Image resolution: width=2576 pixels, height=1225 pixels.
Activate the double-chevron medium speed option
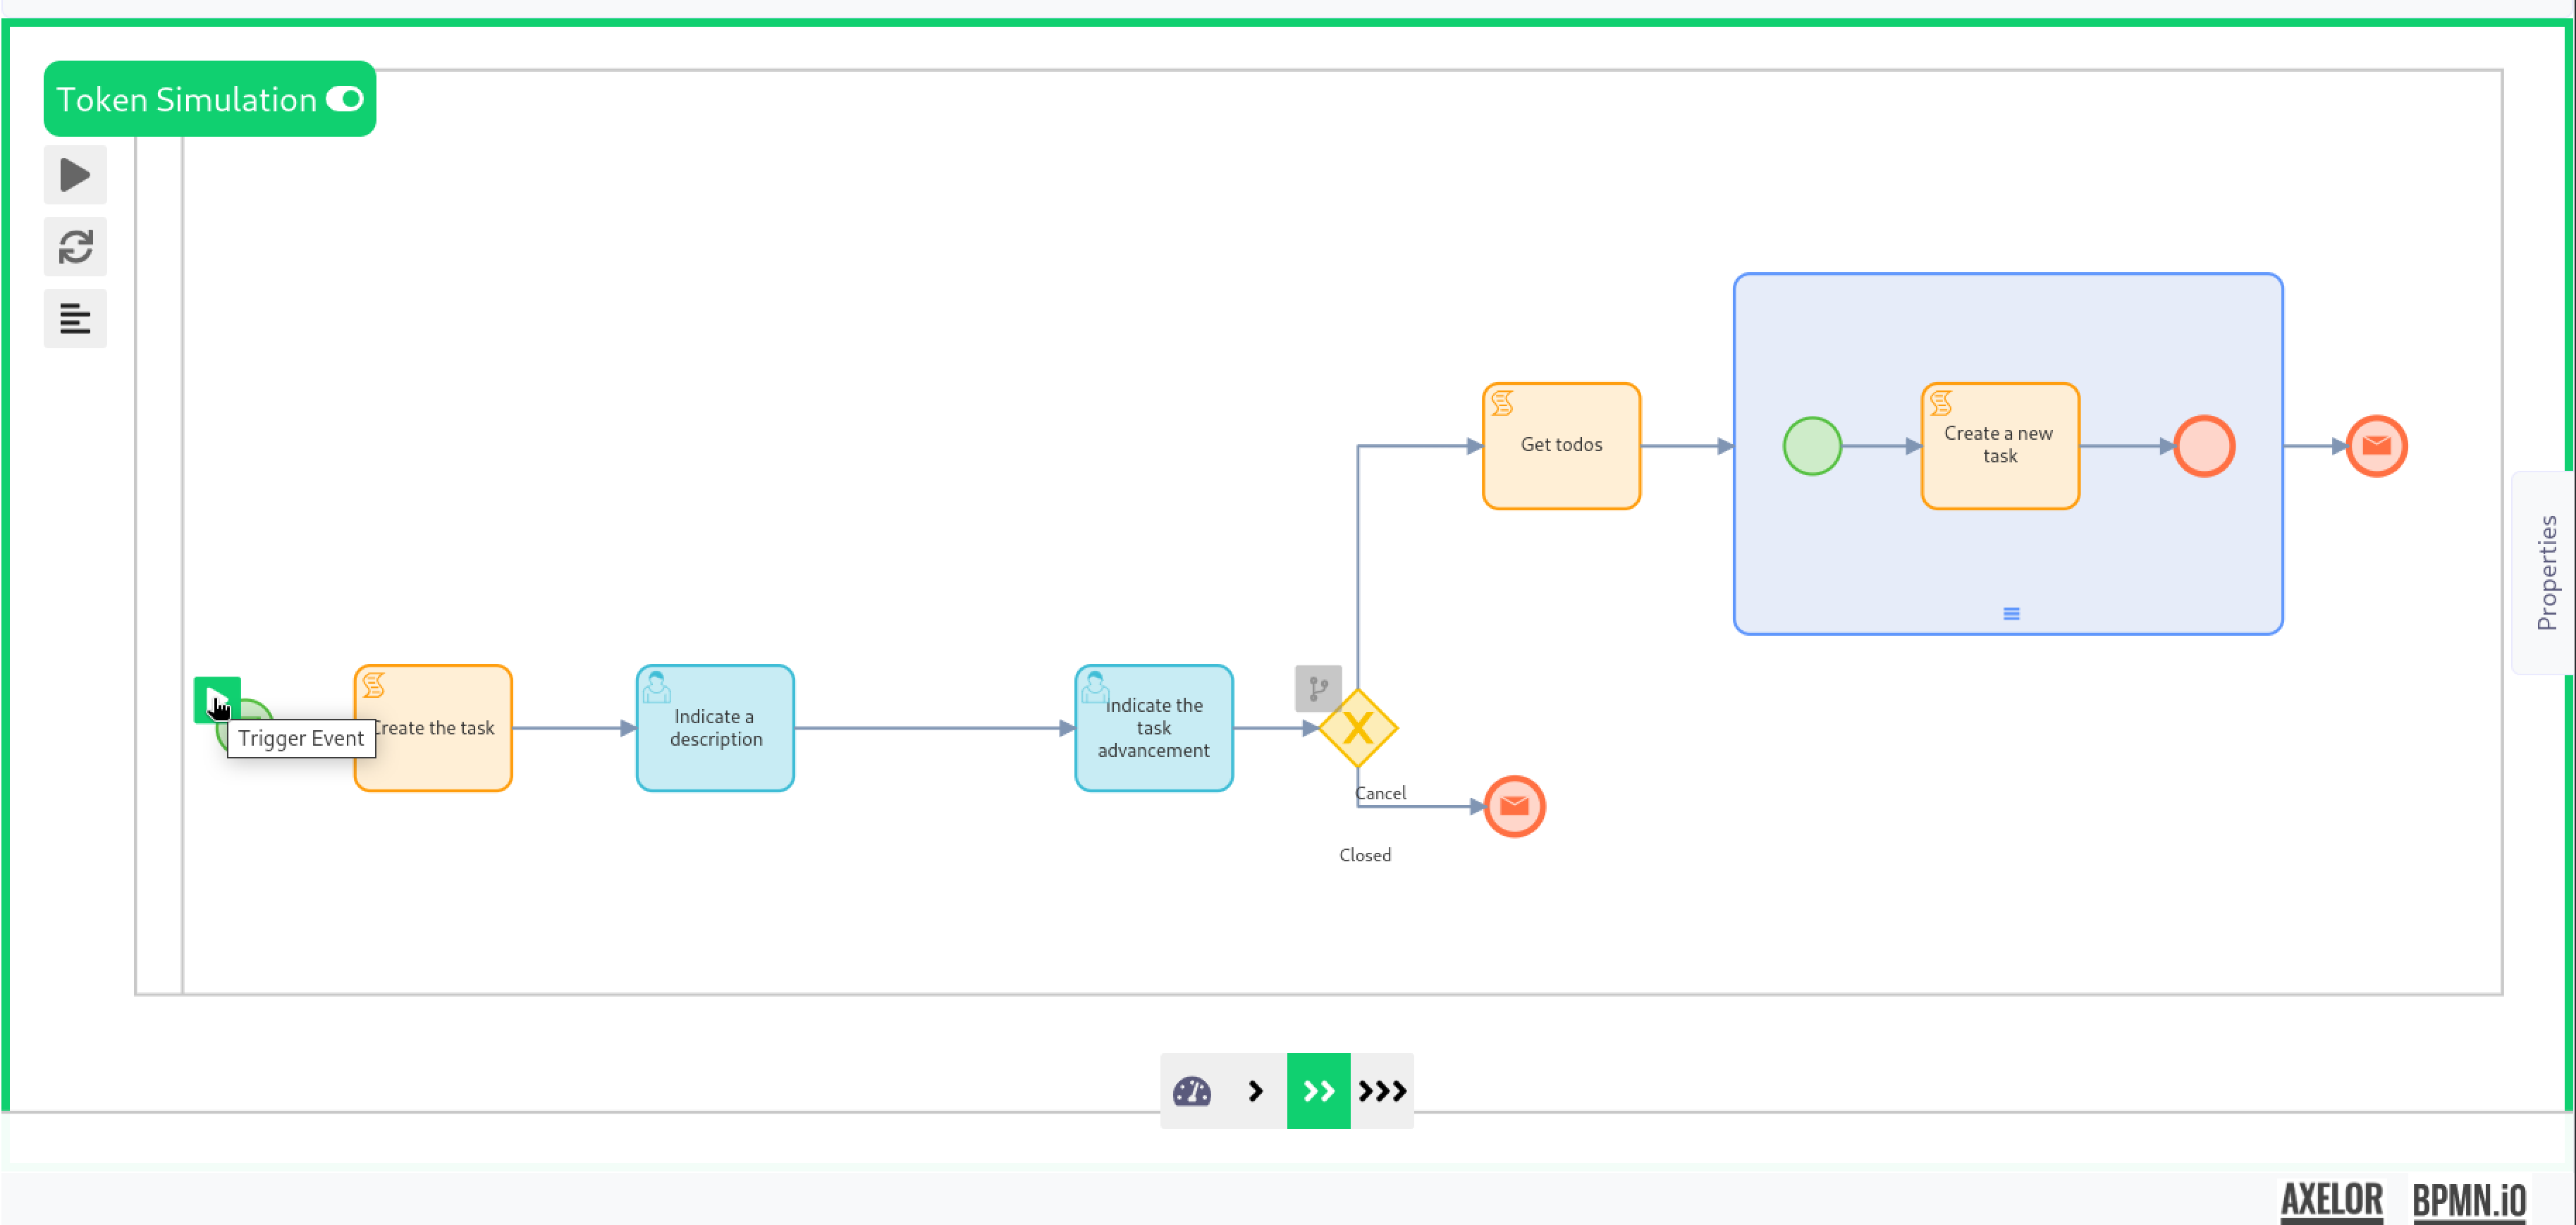click(1318, 1091)
